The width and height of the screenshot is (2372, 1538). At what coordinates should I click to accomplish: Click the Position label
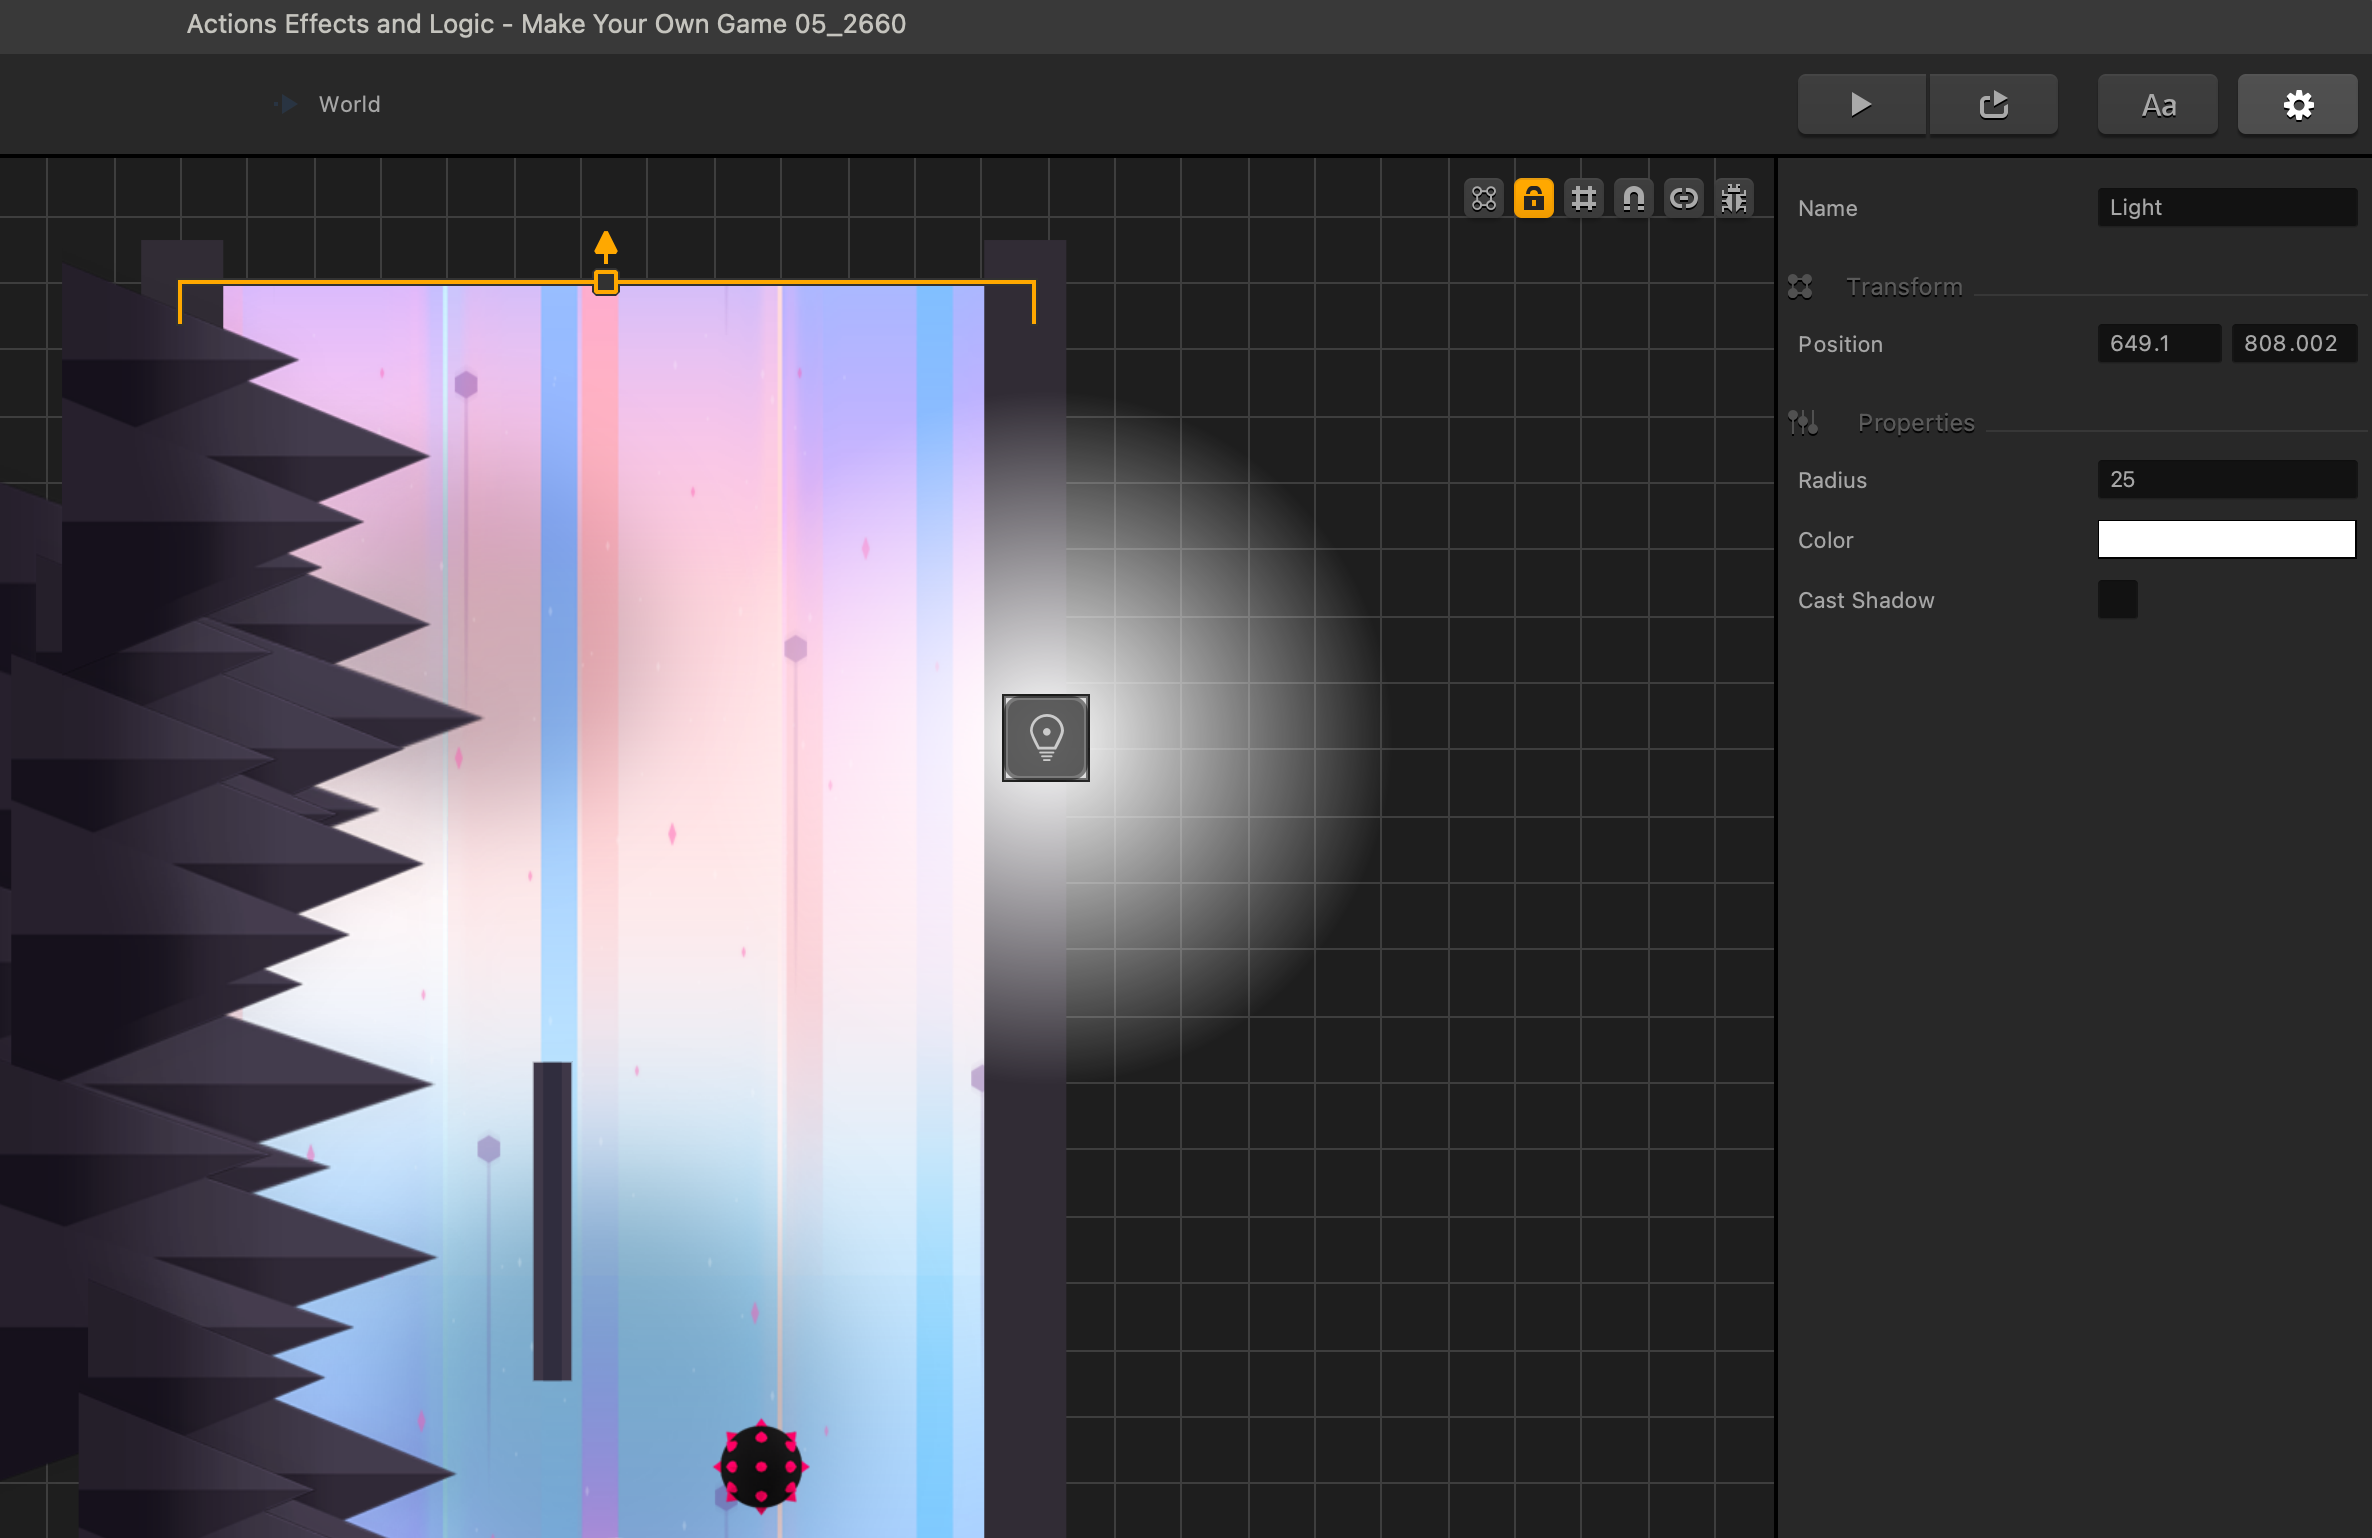[1840, 344]
